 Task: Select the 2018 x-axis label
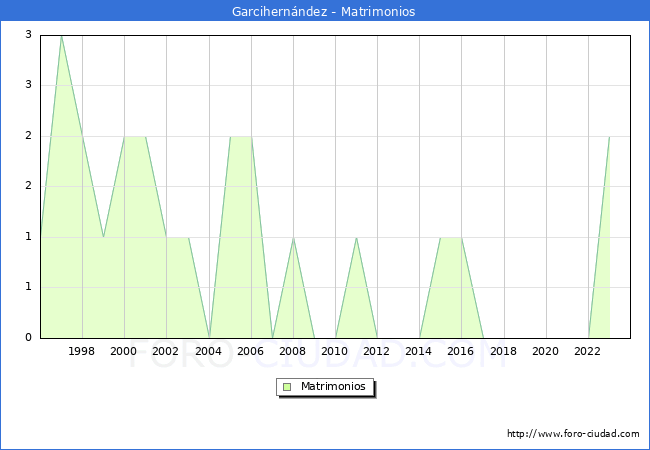[x=503, y=351]
